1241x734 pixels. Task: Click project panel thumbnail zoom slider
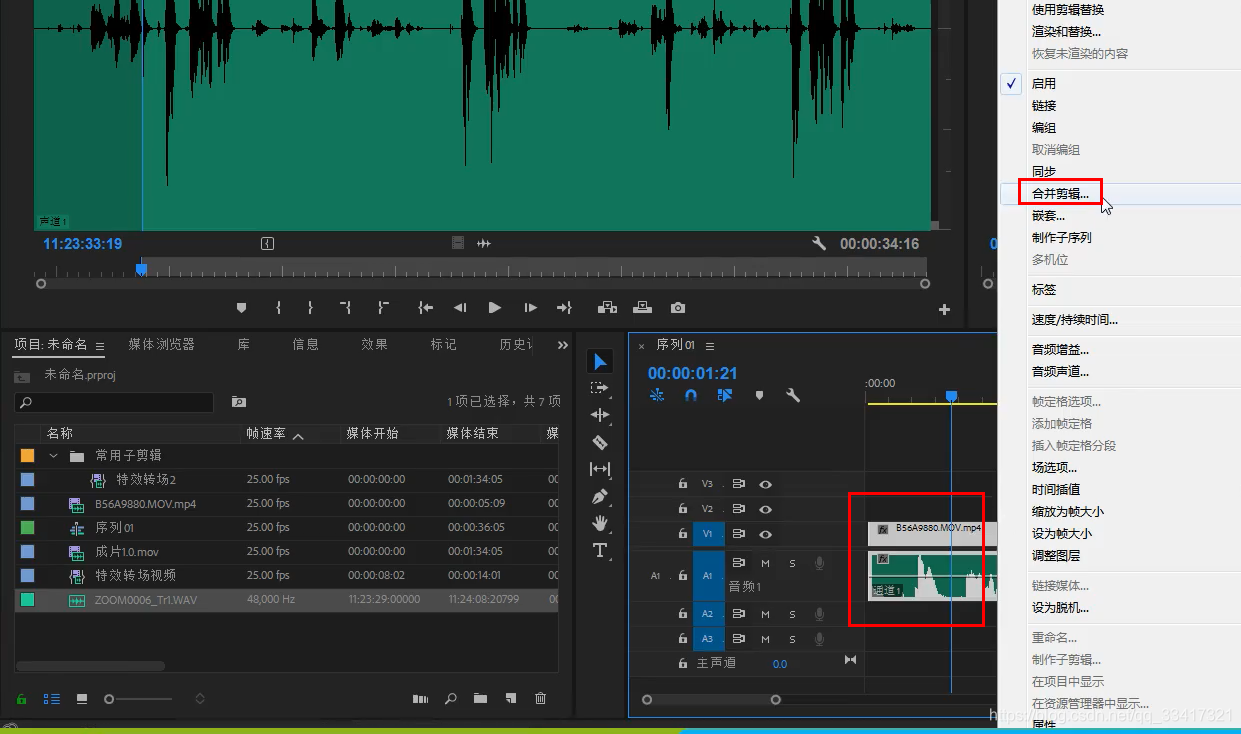[x=137, y=699]
